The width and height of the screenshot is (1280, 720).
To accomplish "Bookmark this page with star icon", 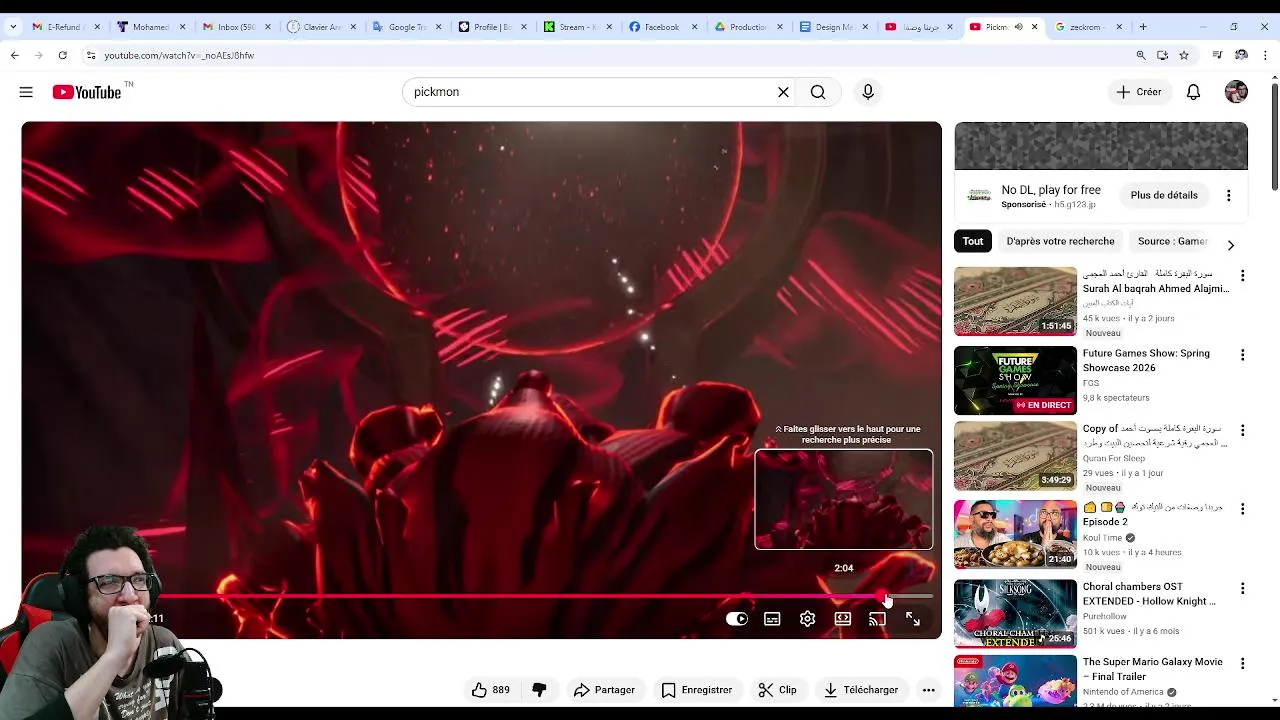I will tap(1184, 55).
